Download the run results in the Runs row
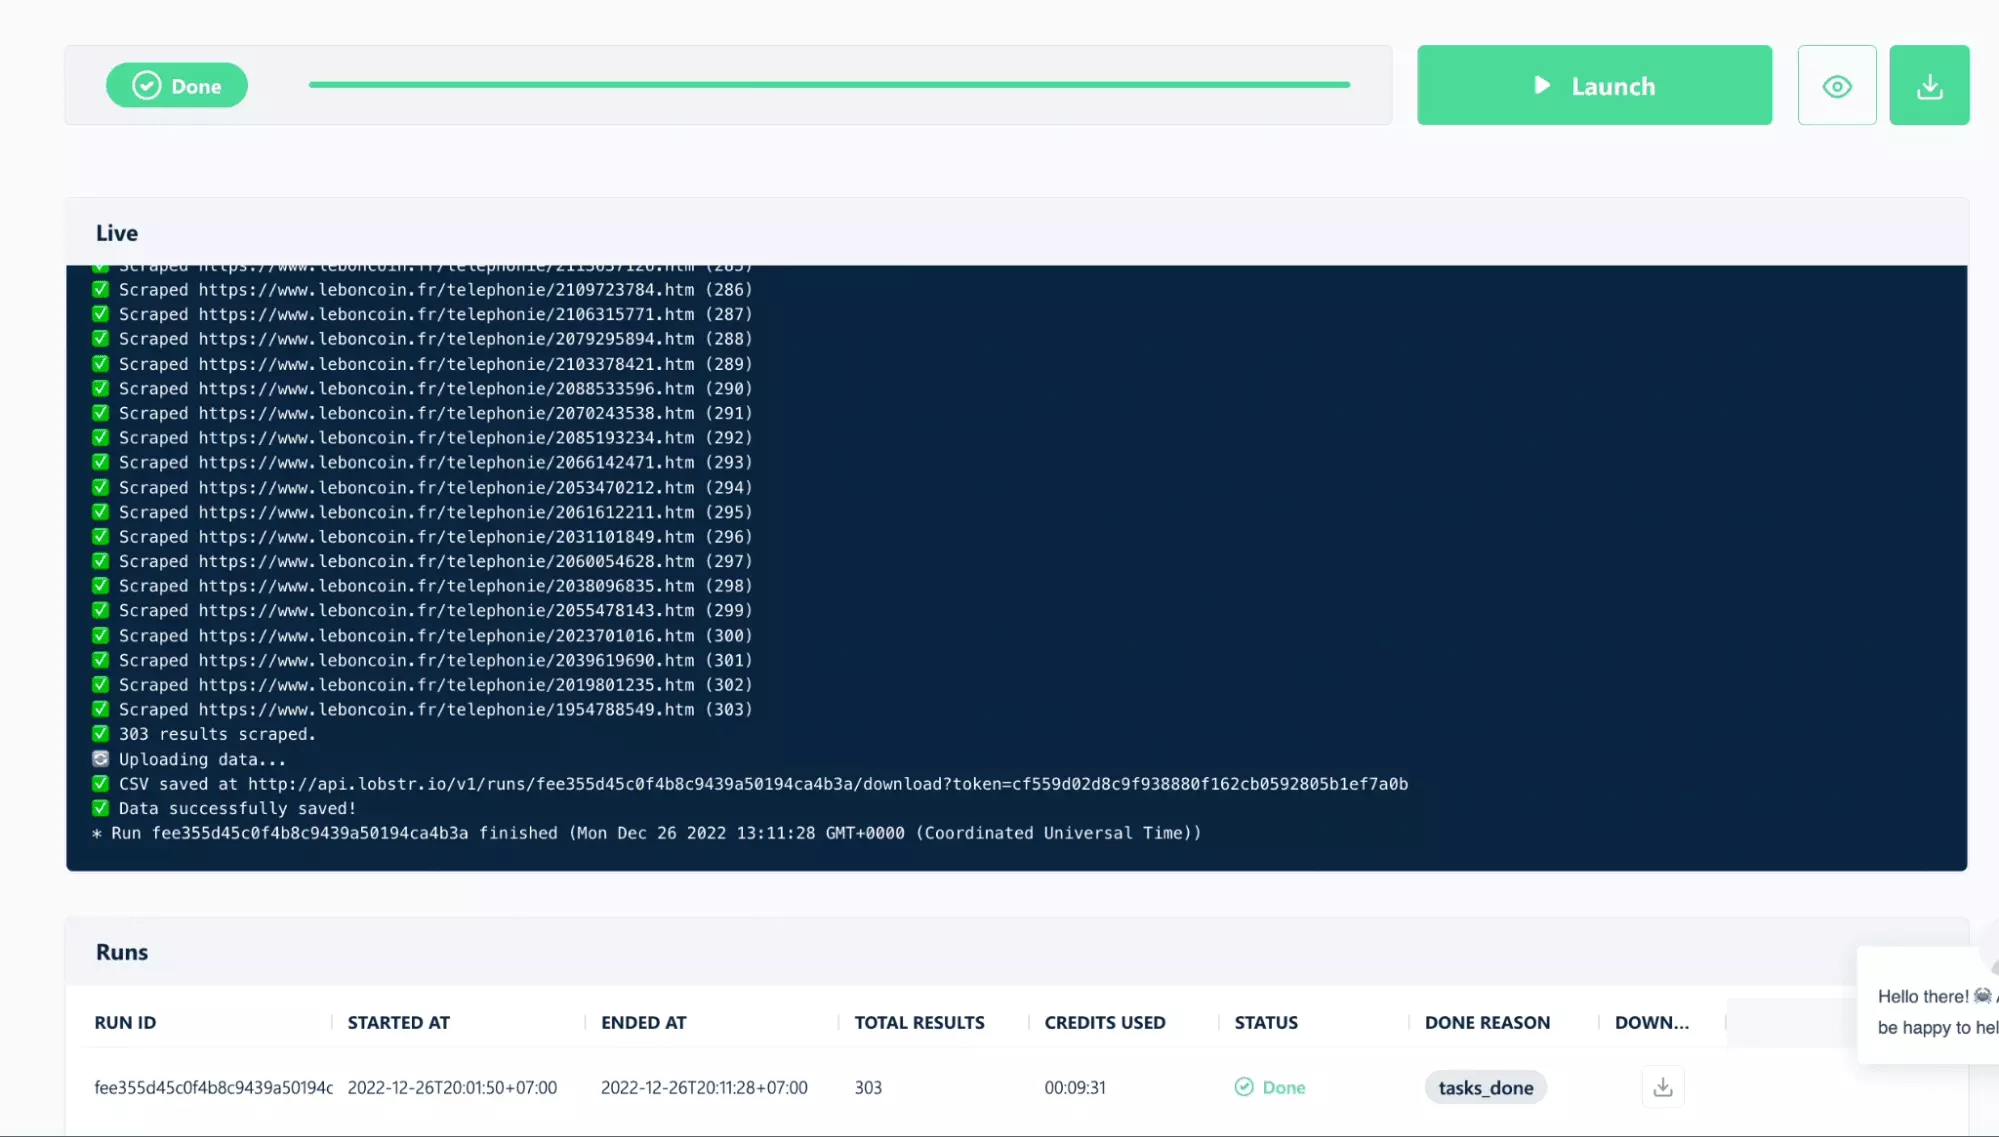This screenshot has height=1137, width=1999. click(x=1662, y=1087)
